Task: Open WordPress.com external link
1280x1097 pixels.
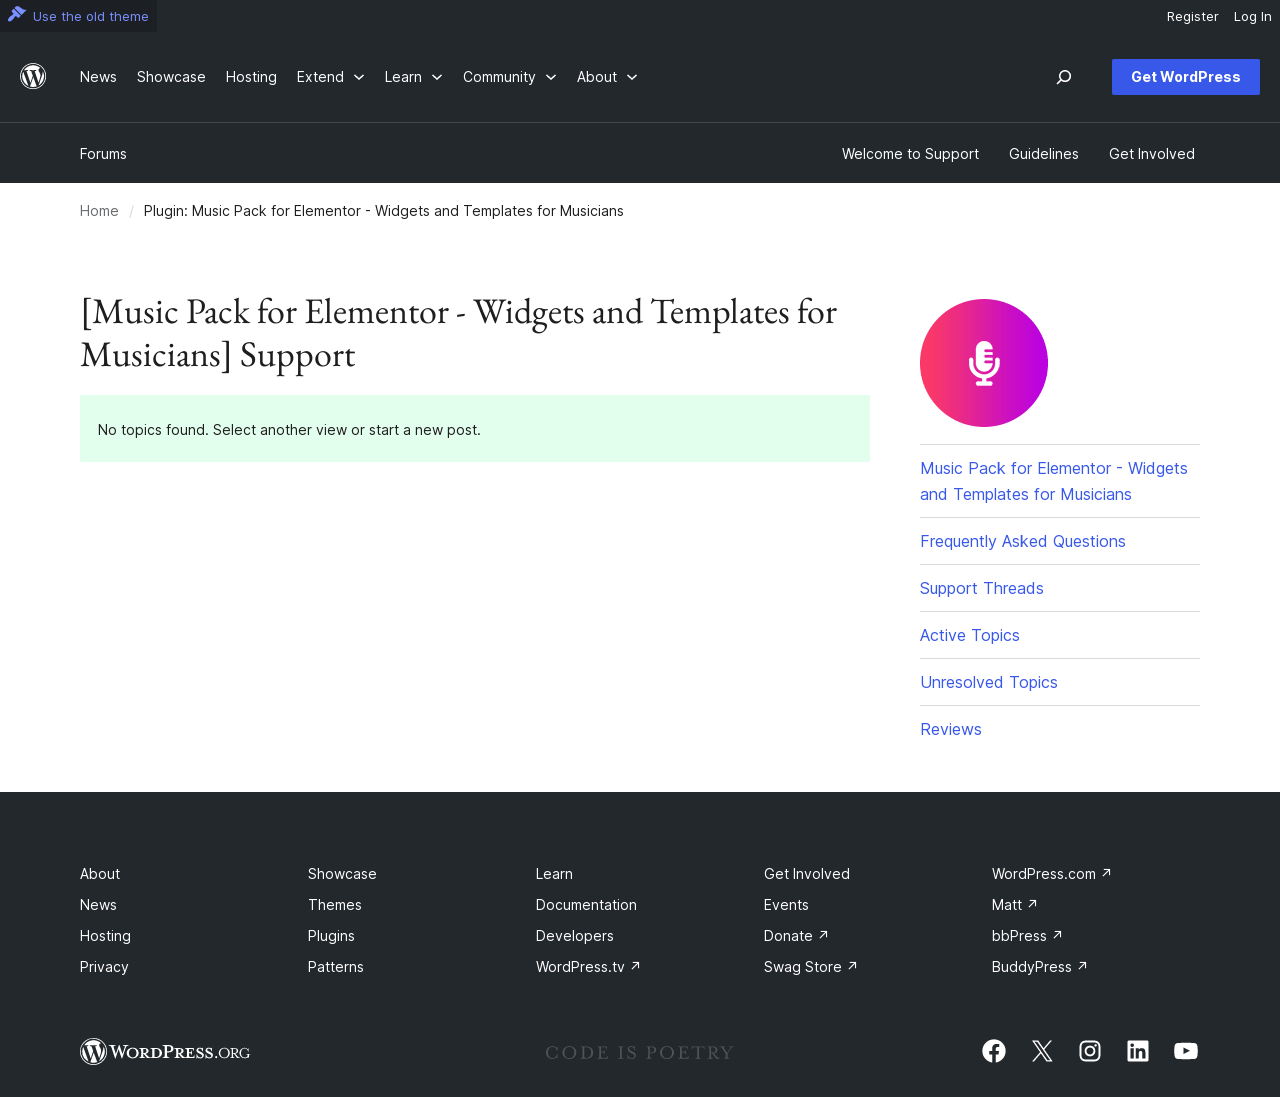Action: [1051, 873]
